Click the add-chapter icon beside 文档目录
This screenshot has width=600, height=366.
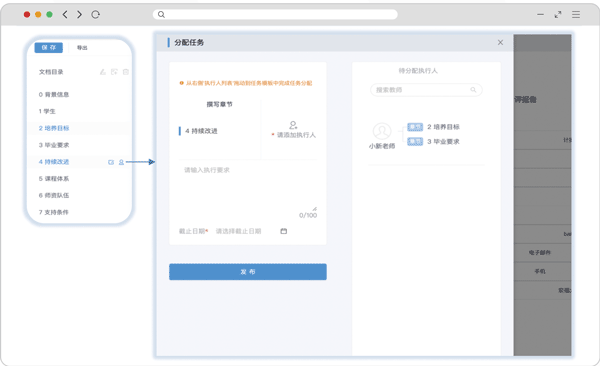(x=114, y=72)
